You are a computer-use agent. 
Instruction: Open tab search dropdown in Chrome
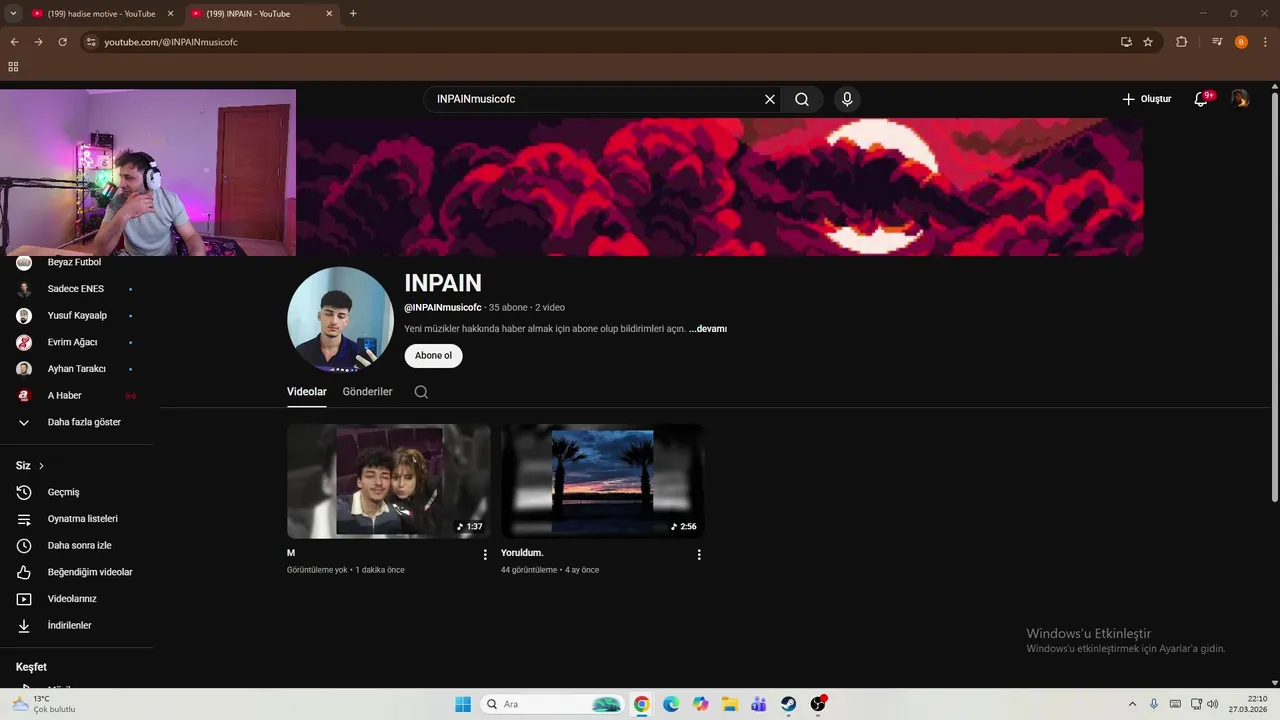13,14
